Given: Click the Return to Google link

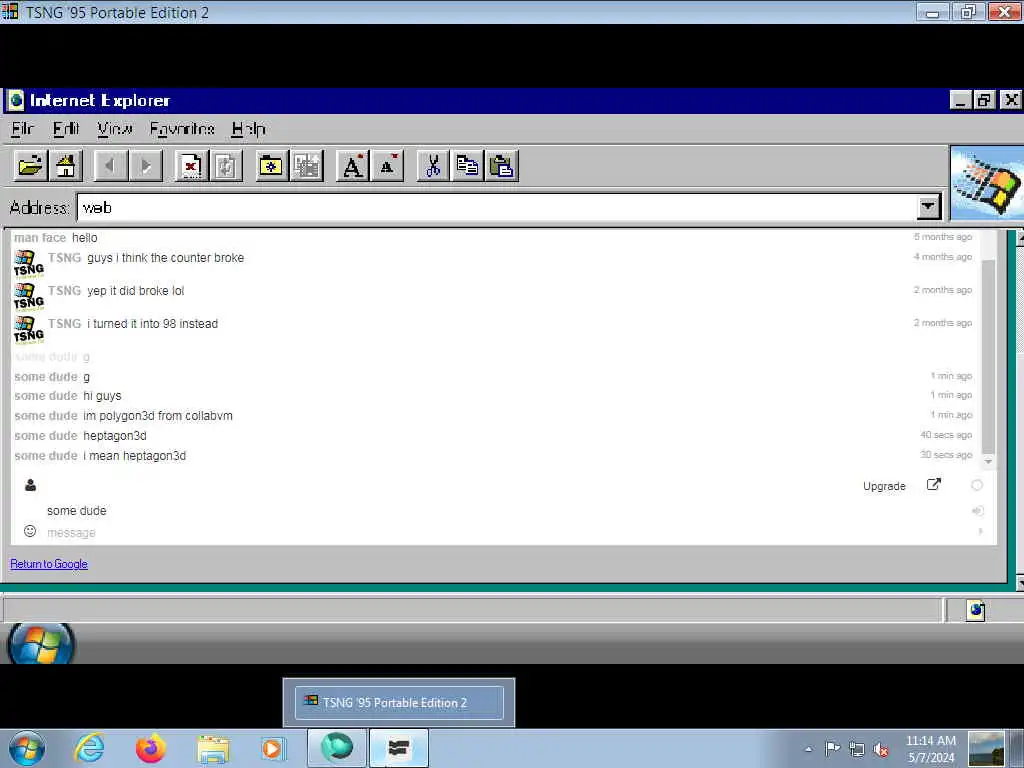Looking at the screenshot, I should coord(49,564).
